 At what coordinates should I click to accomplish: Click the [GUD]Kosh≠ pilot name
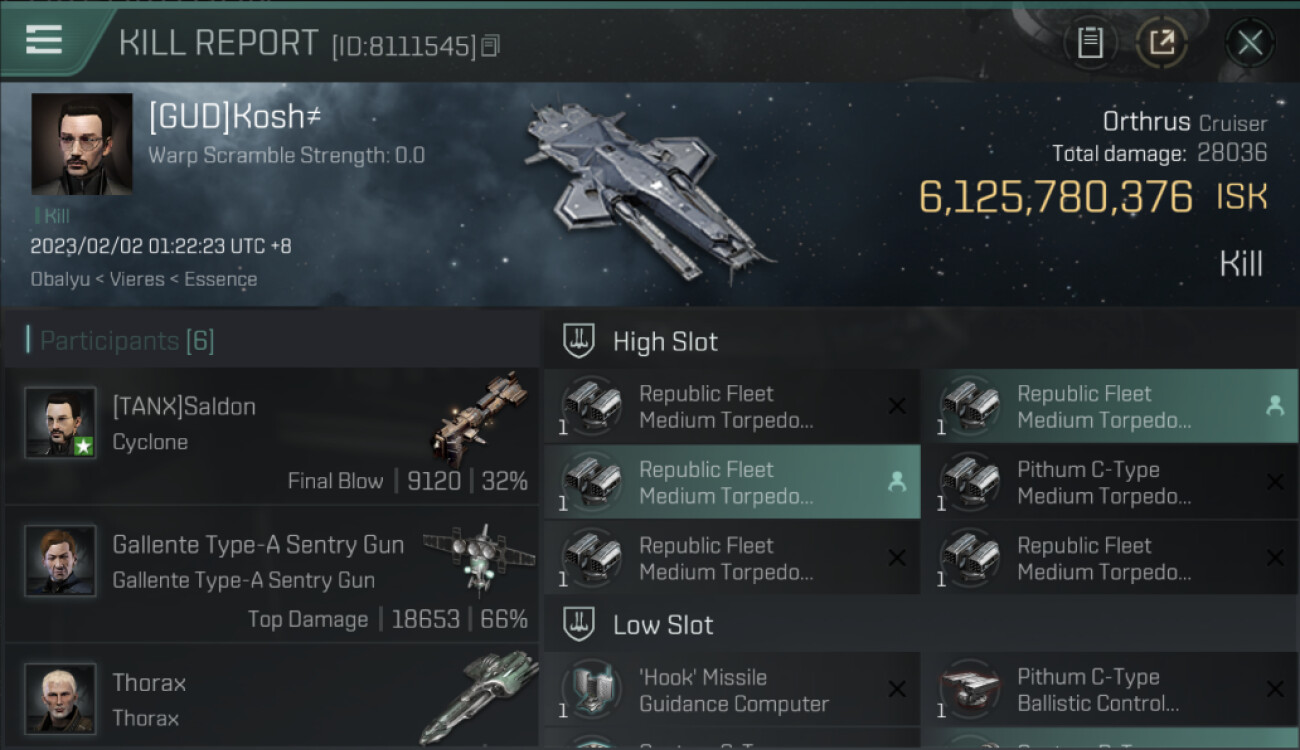point(235,117)
